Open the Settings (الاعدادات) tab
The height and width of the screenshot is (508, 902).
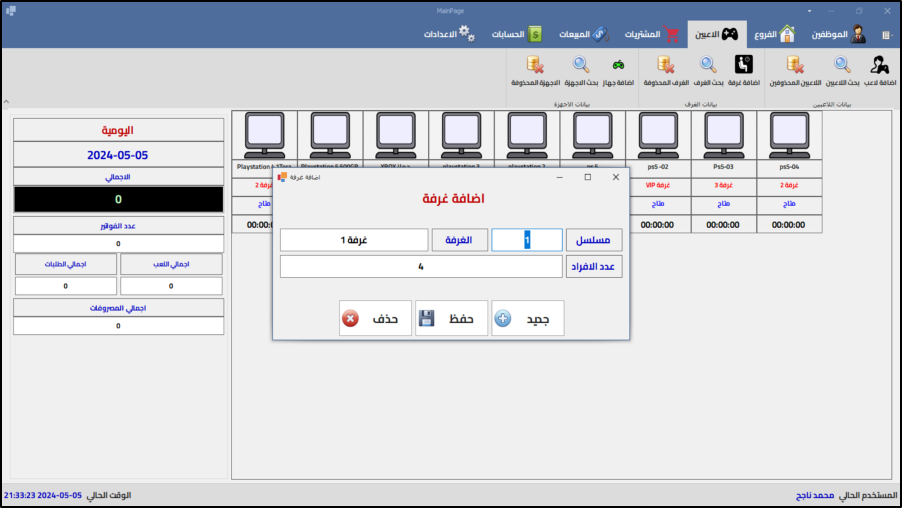point(448,34)
